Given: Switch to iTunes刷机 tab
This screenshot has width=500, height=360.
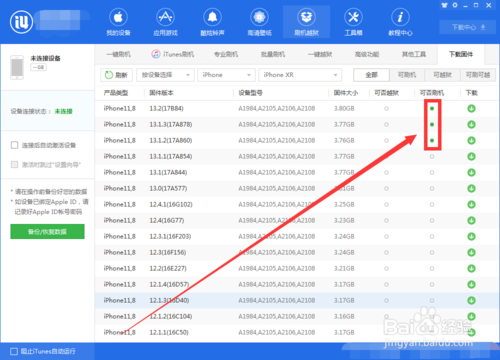Looking at the screenshot, I should coord(173,54).
